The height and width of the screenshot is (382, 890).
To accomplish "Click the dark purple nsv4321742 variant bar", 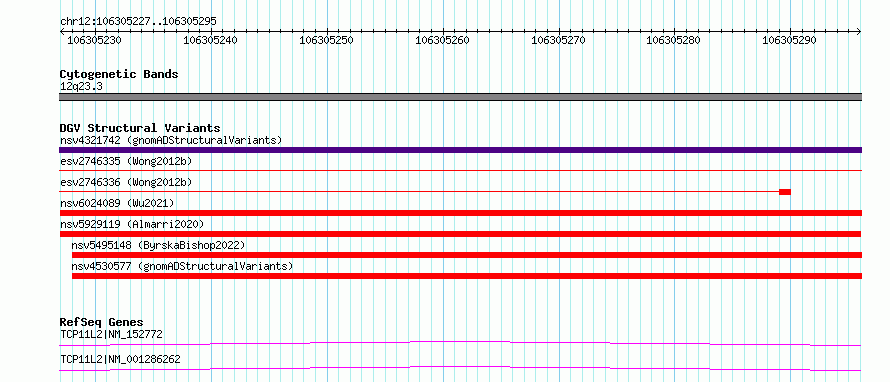I will coord(460,150).
